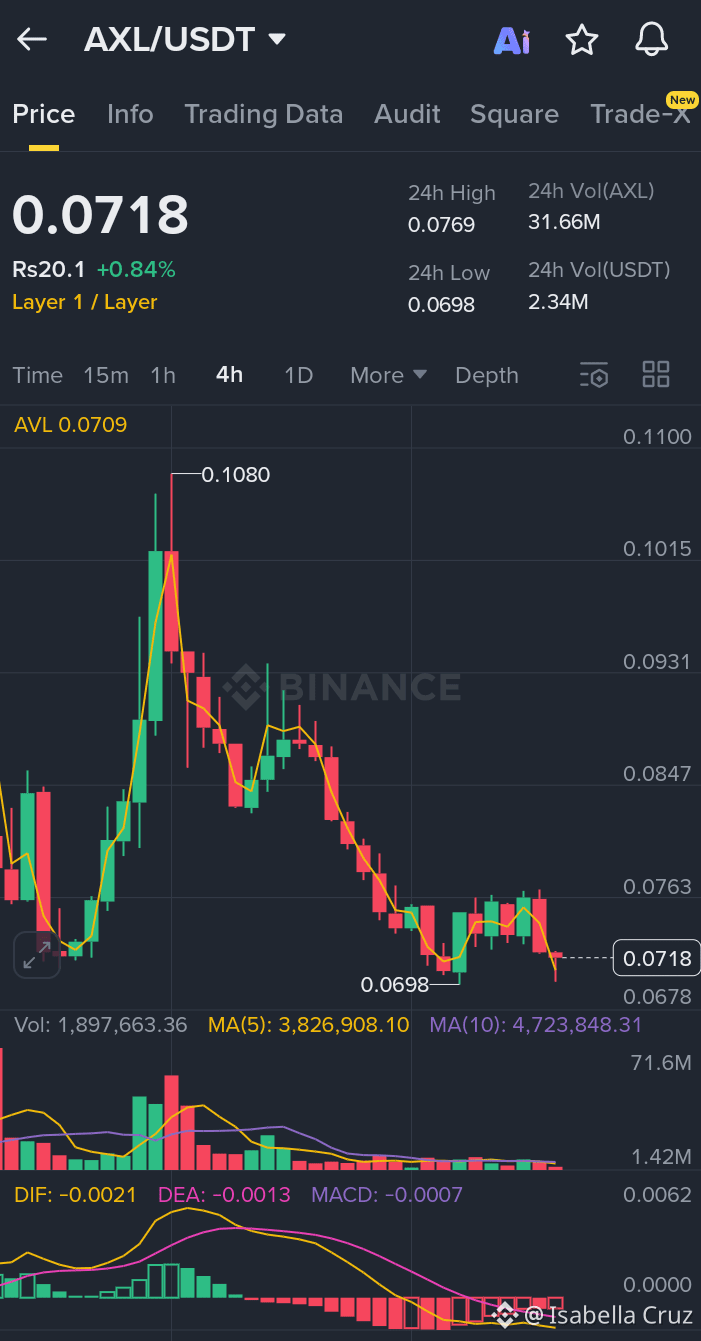The image size is (701, 1341).
Task: Open the AXL/USDT pair selector dropdown
Action: click(185, 40)
